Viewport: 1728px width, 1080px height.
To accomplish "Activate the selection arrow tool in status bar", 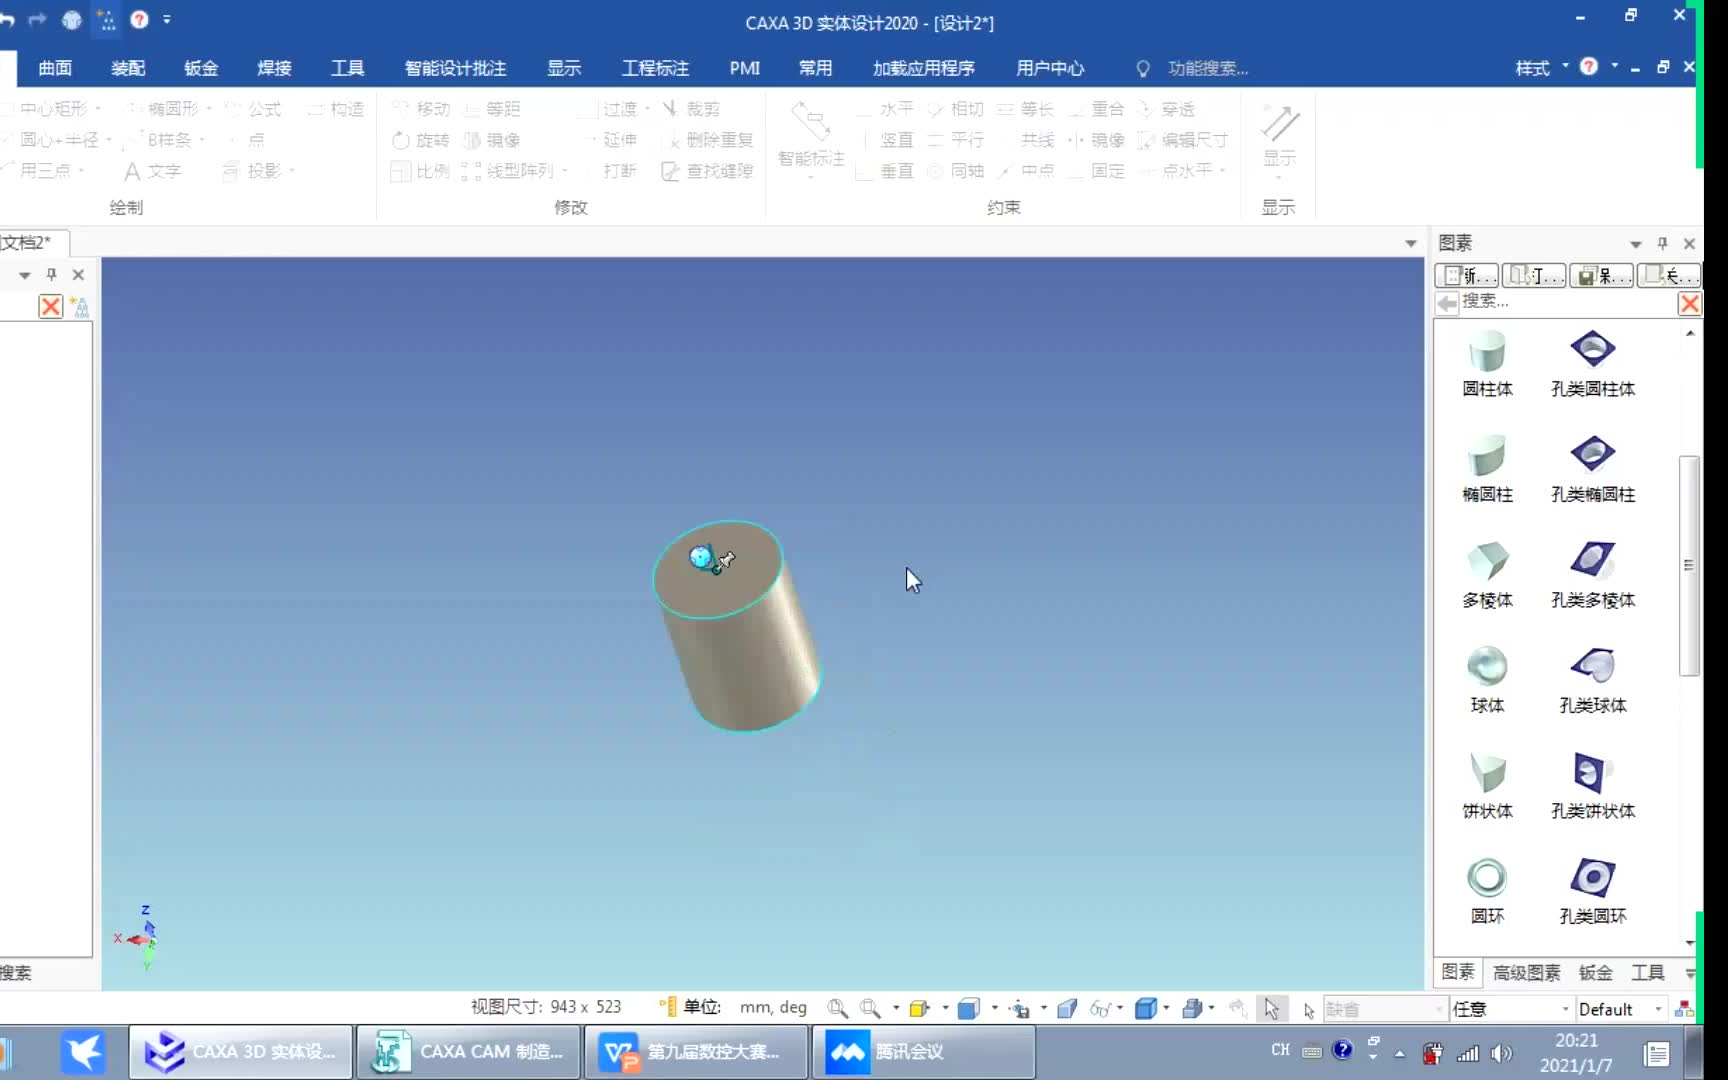I will [1271, 1008].
